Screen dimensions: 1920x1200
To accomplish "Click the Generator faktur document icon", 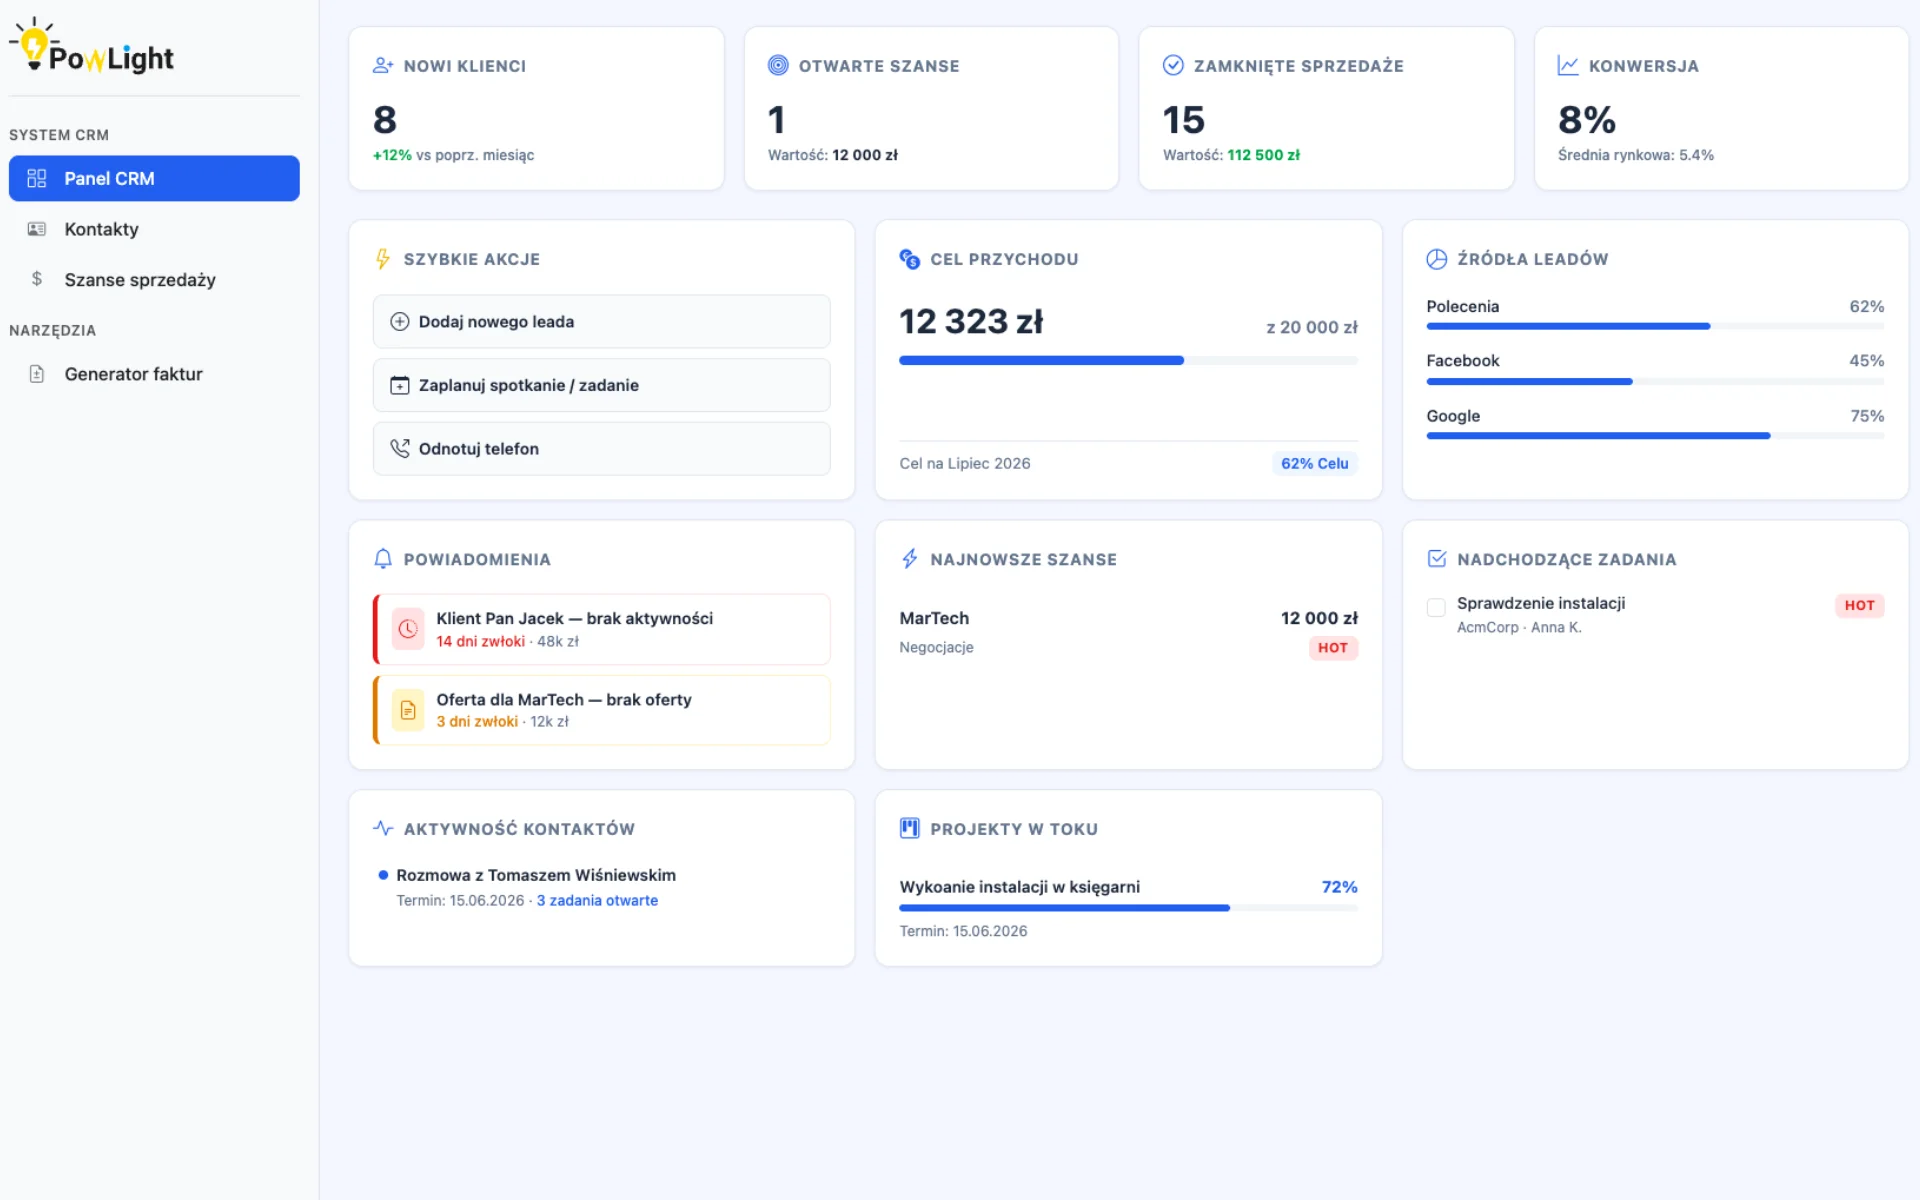I will tap(37, 374).
